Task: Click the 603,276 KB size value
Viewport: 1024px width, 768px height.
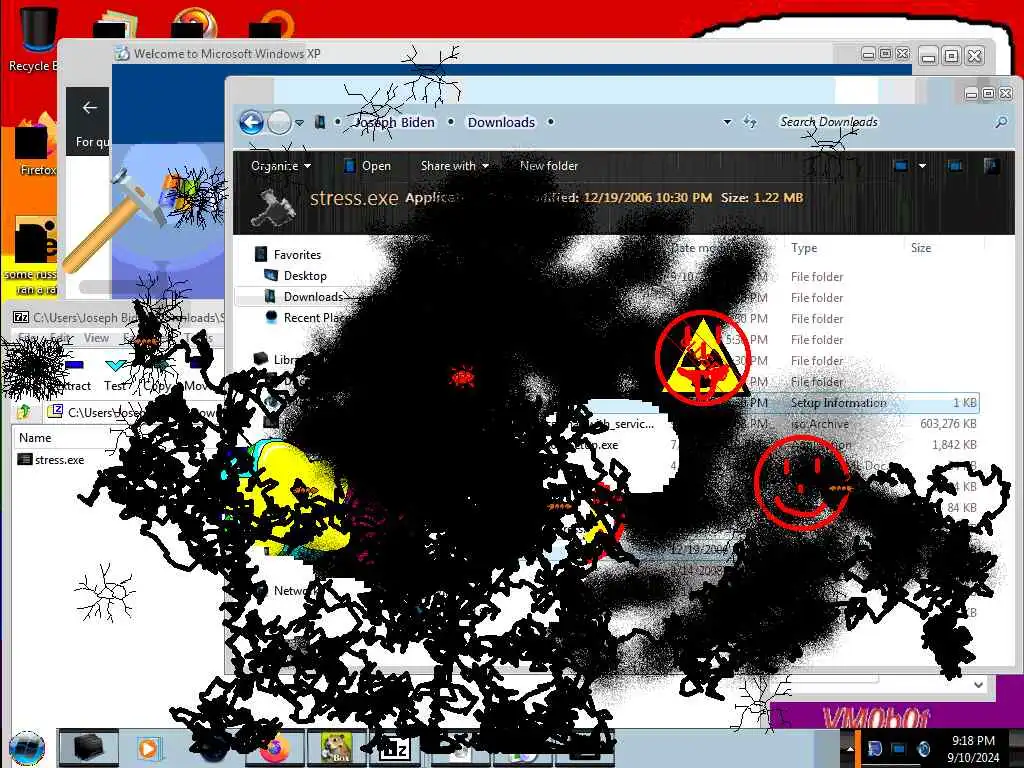Action: (x=948, y=424)
